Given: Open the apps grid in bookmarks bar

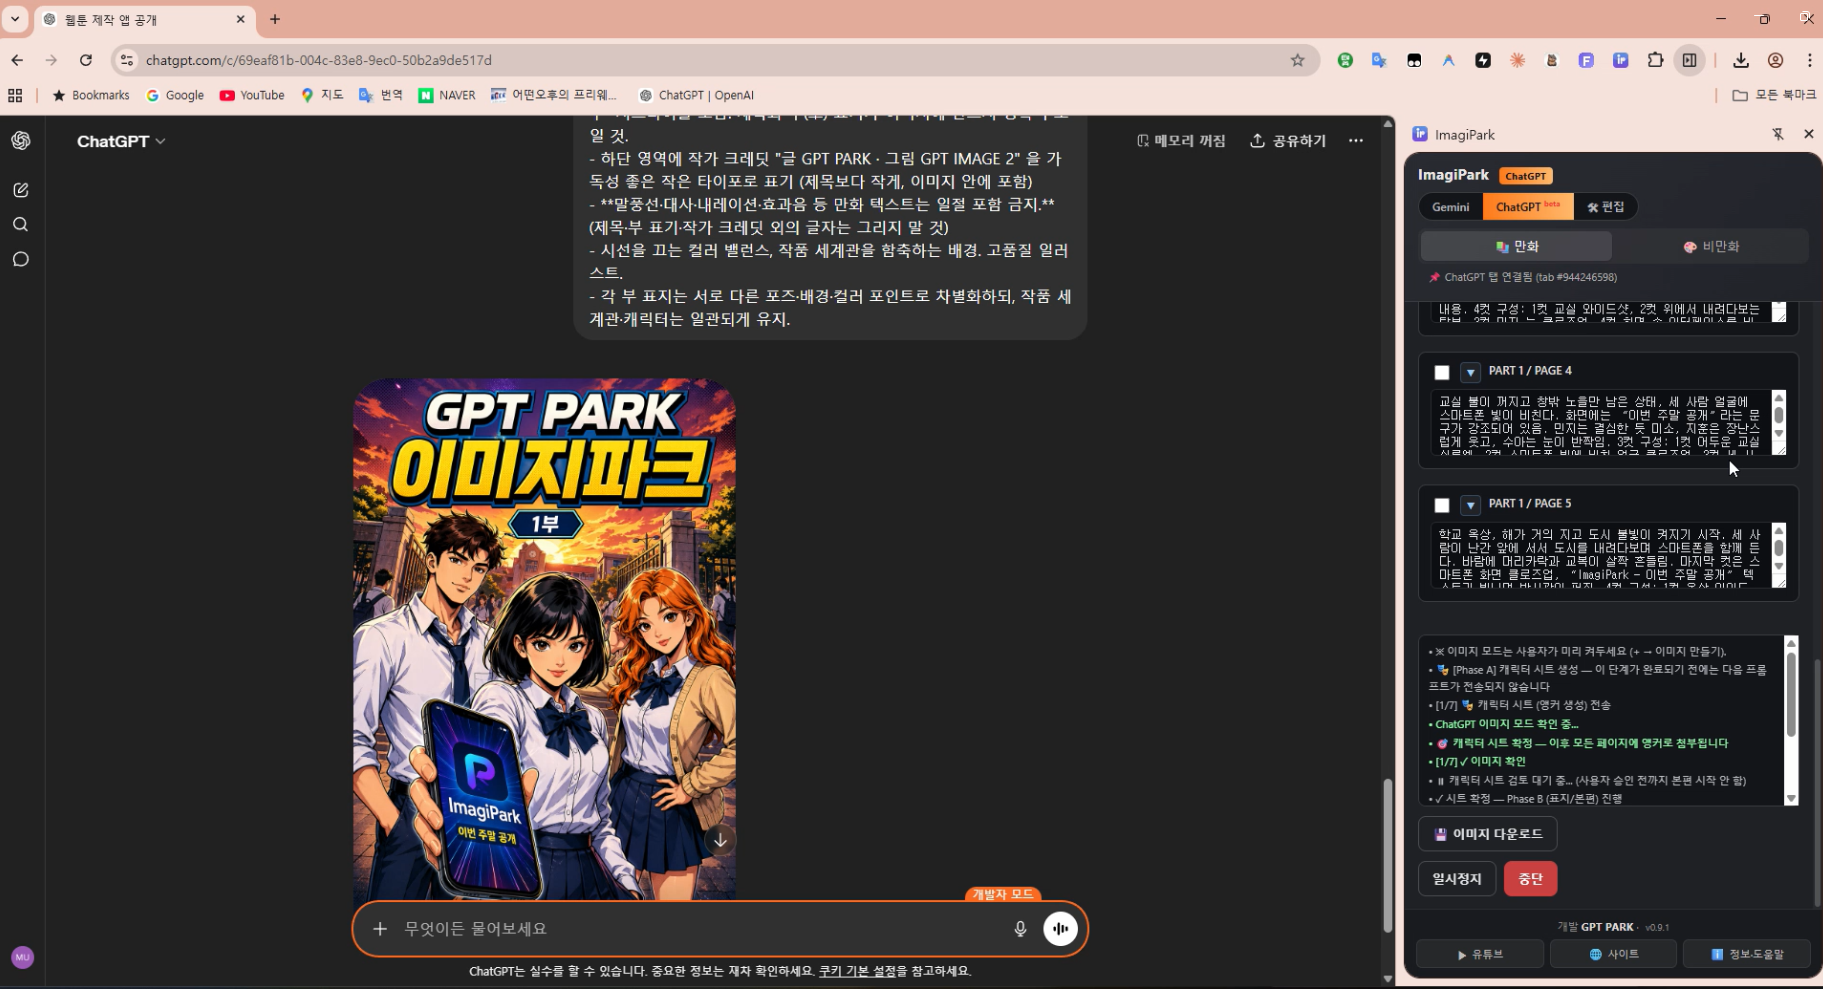Looking at the screenshot, I should tap(15, 95).
